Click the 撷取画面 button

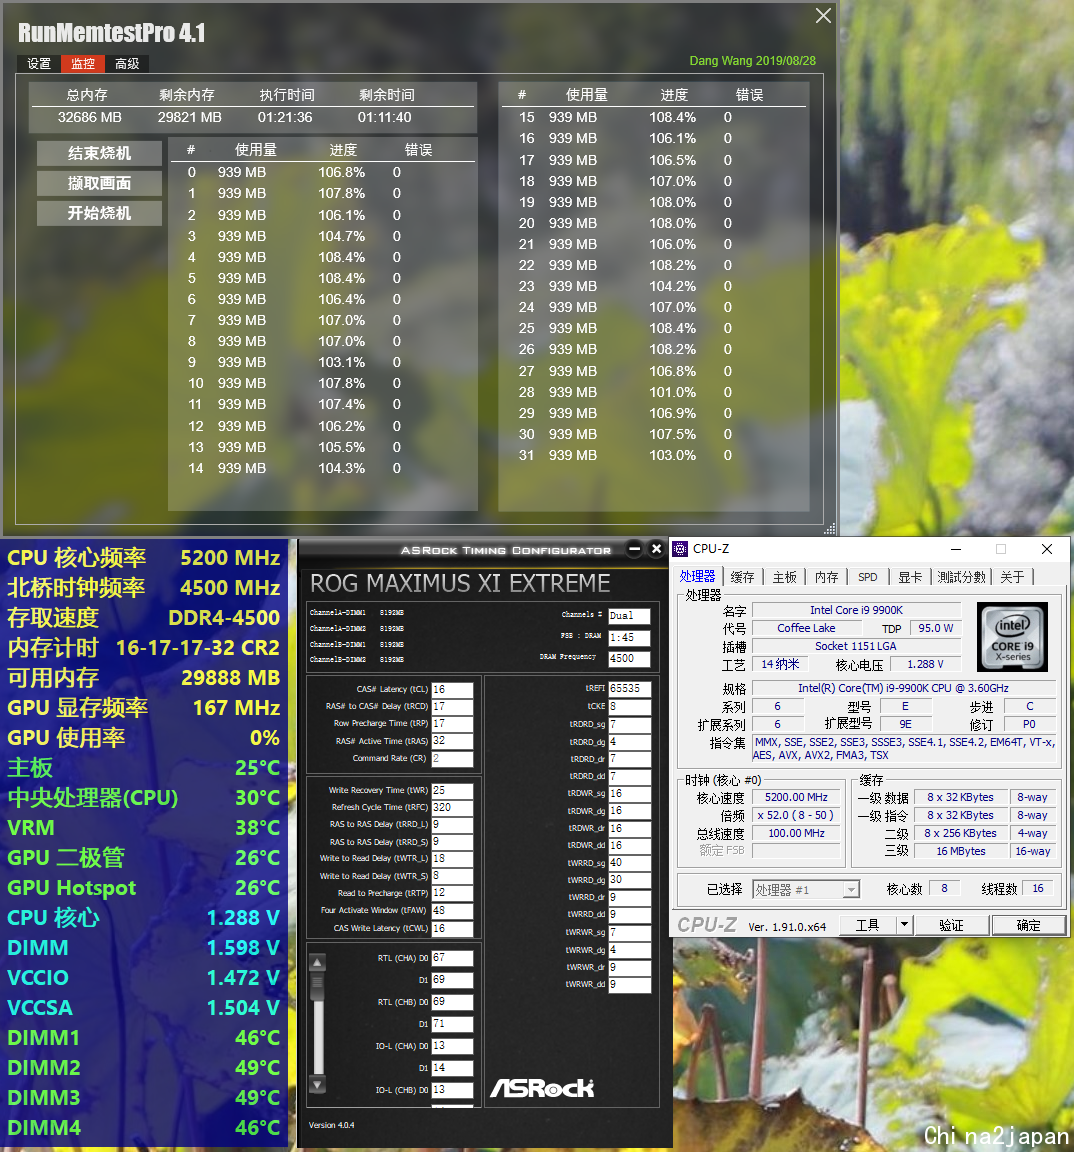99,184
